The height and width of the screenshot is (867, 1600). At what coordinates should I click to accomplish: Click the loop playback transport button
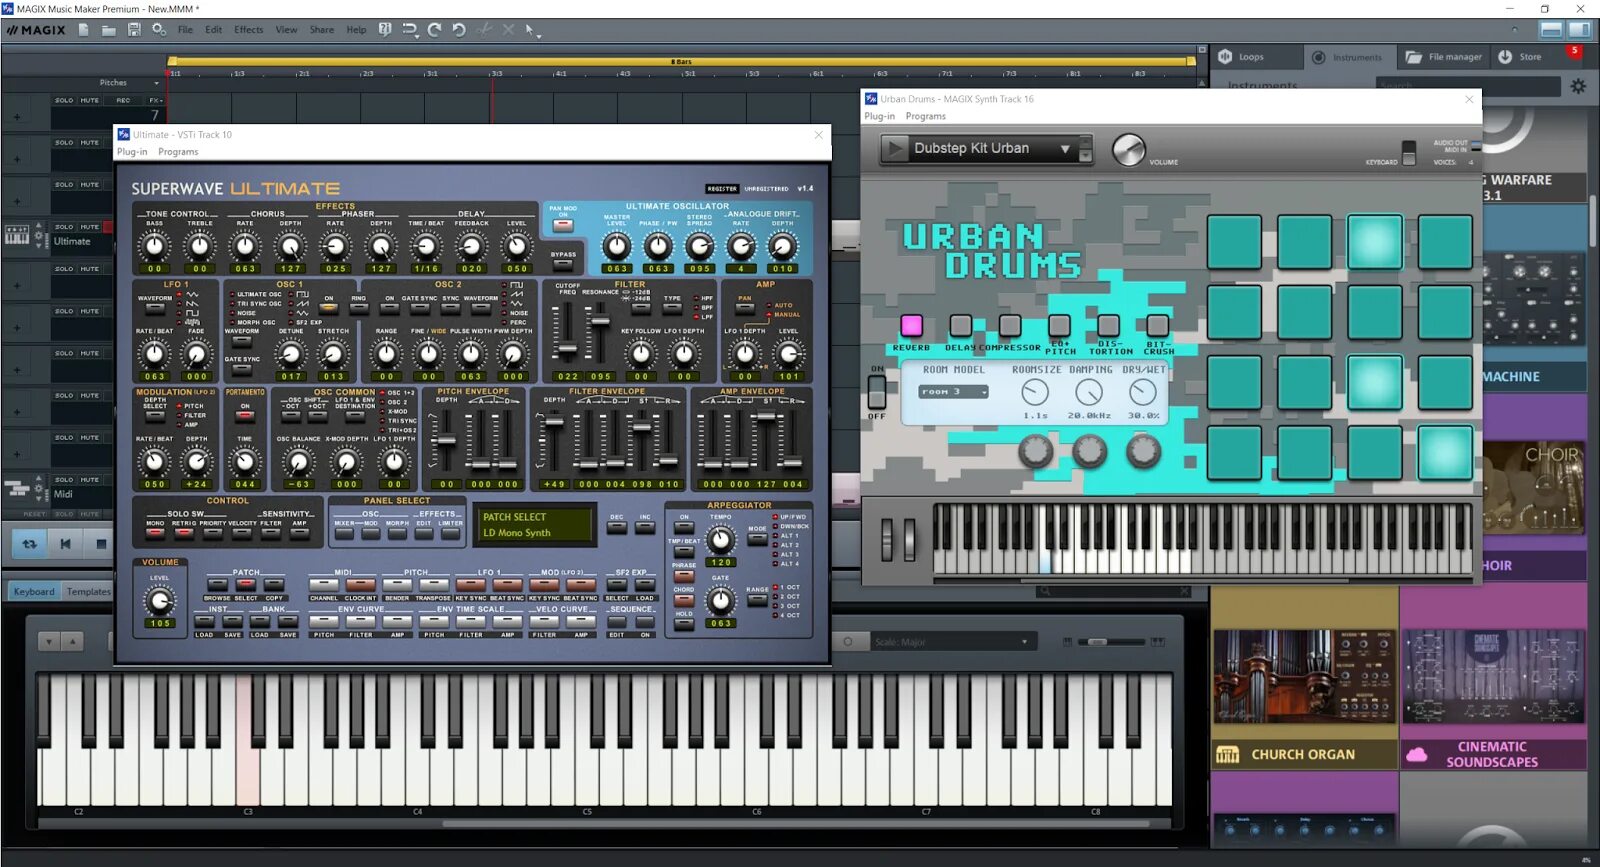pos(29,544)
